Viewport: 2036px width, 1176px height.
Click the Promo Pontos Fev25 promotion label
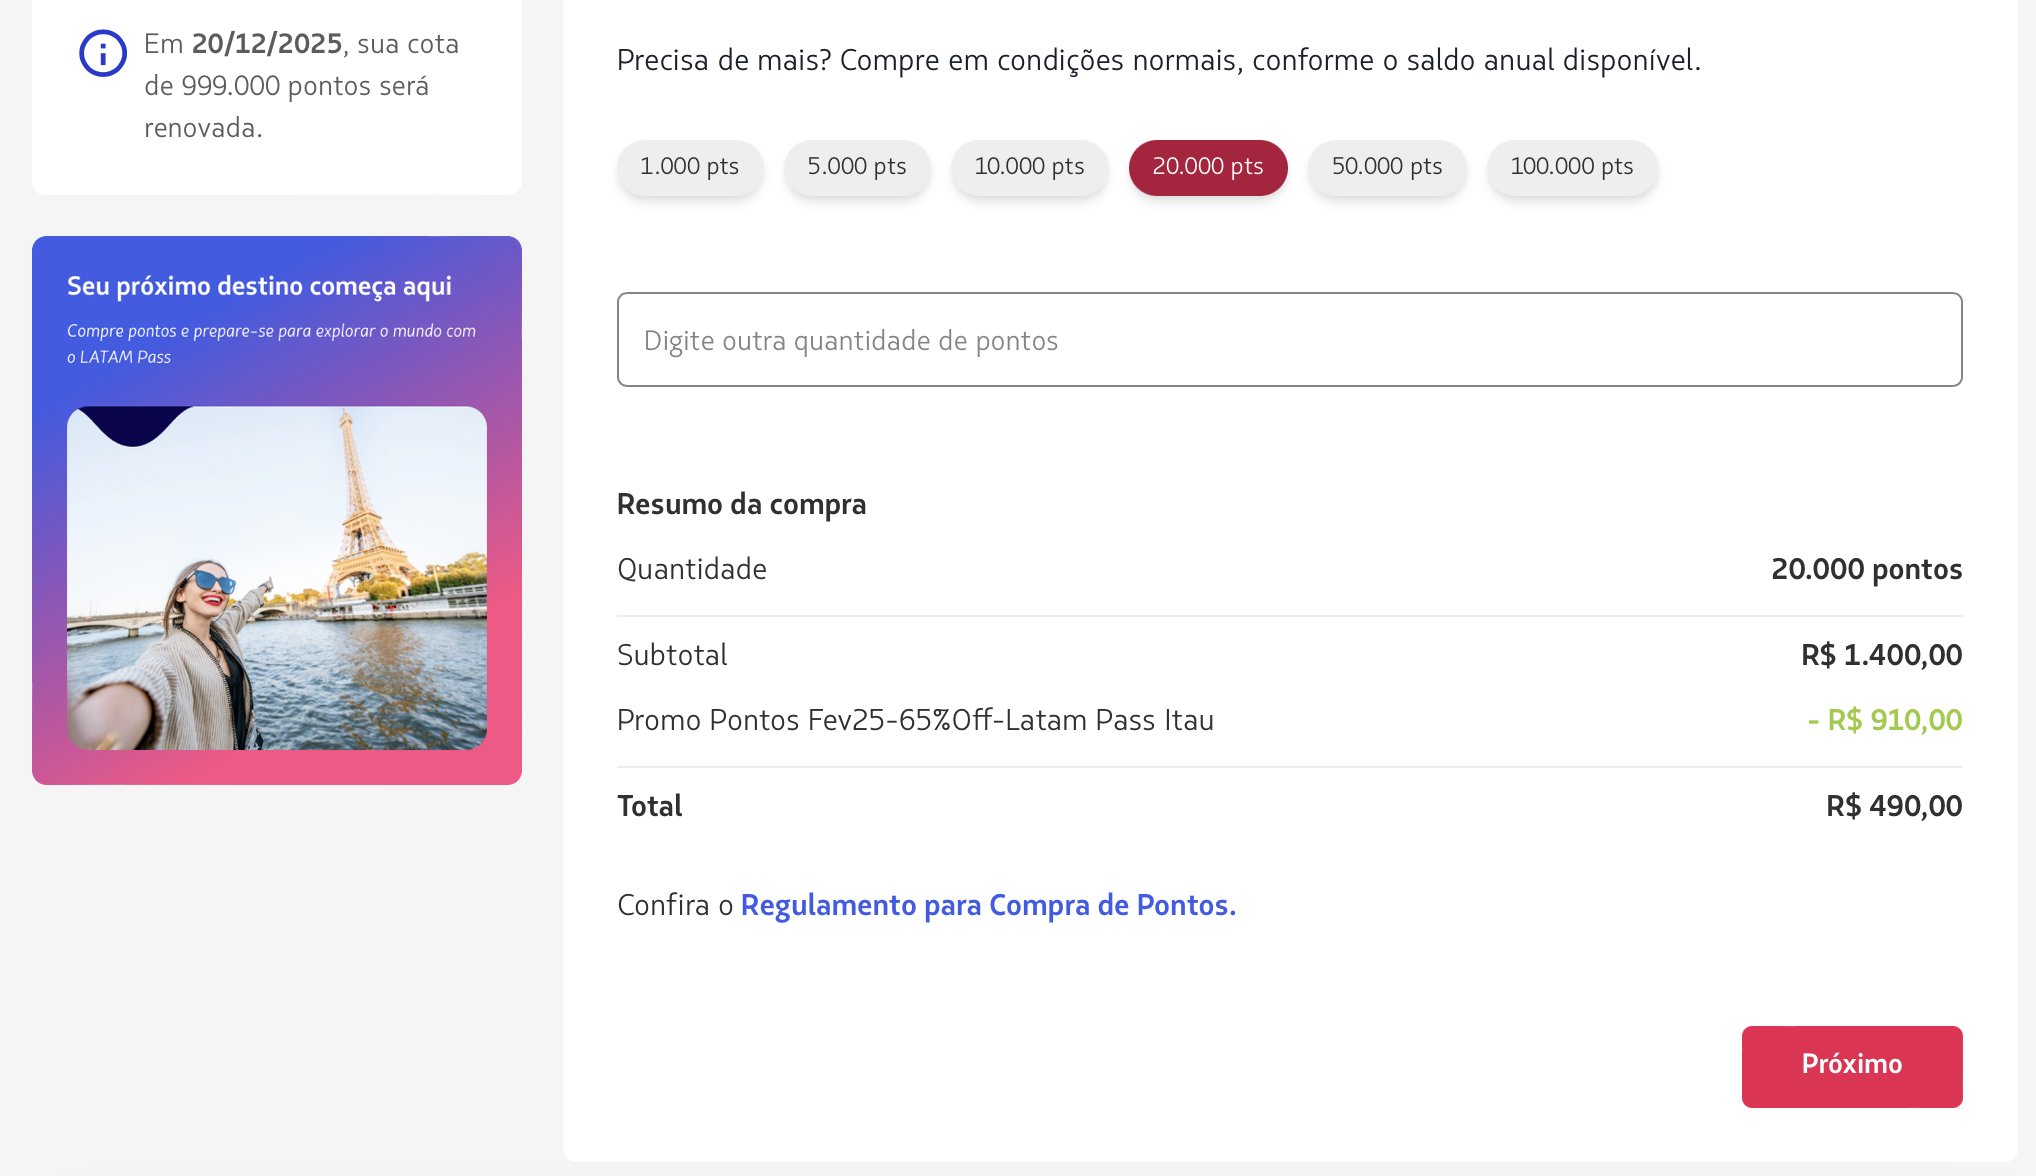click(914, 720)
